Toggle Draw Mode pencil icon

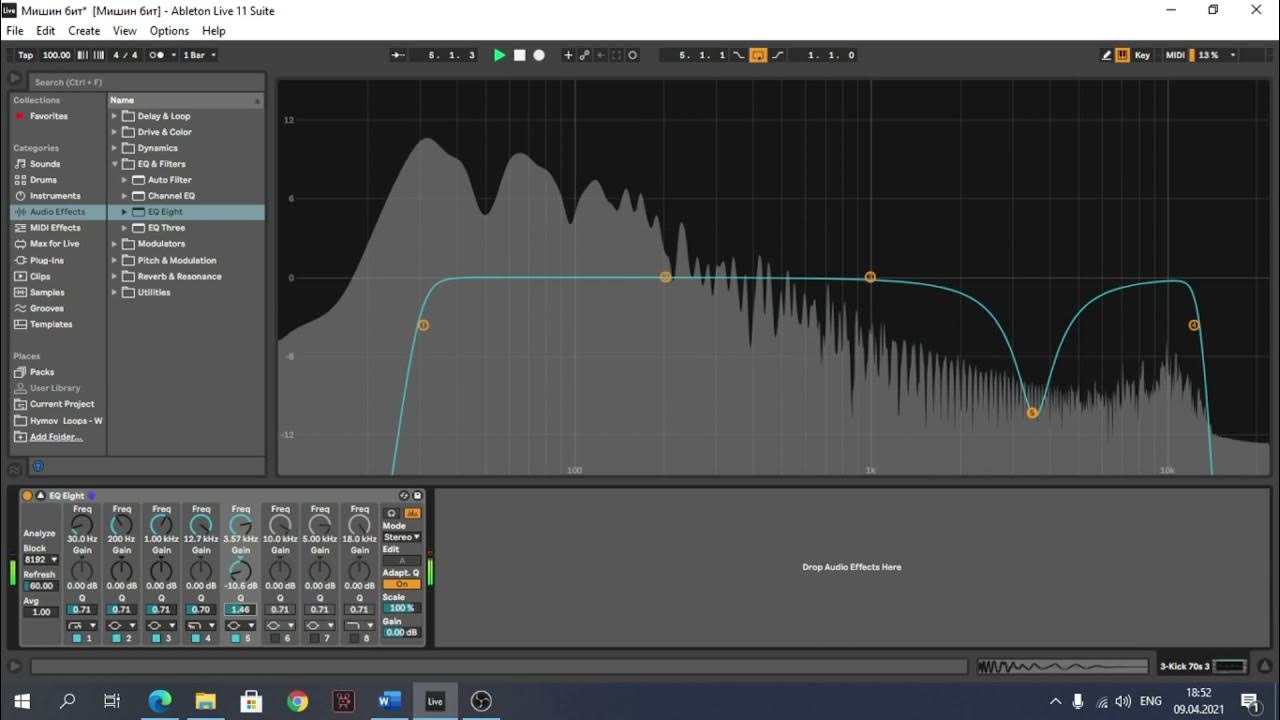click(1107, 55)
